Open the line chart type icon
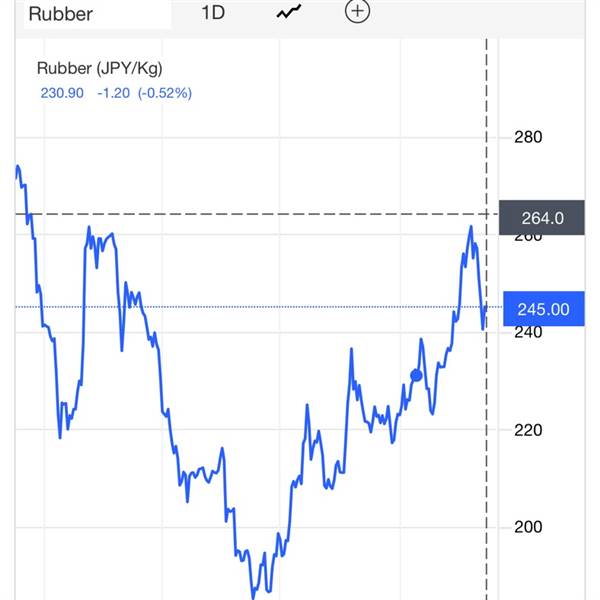600x600 pixels. pos(289,12)
